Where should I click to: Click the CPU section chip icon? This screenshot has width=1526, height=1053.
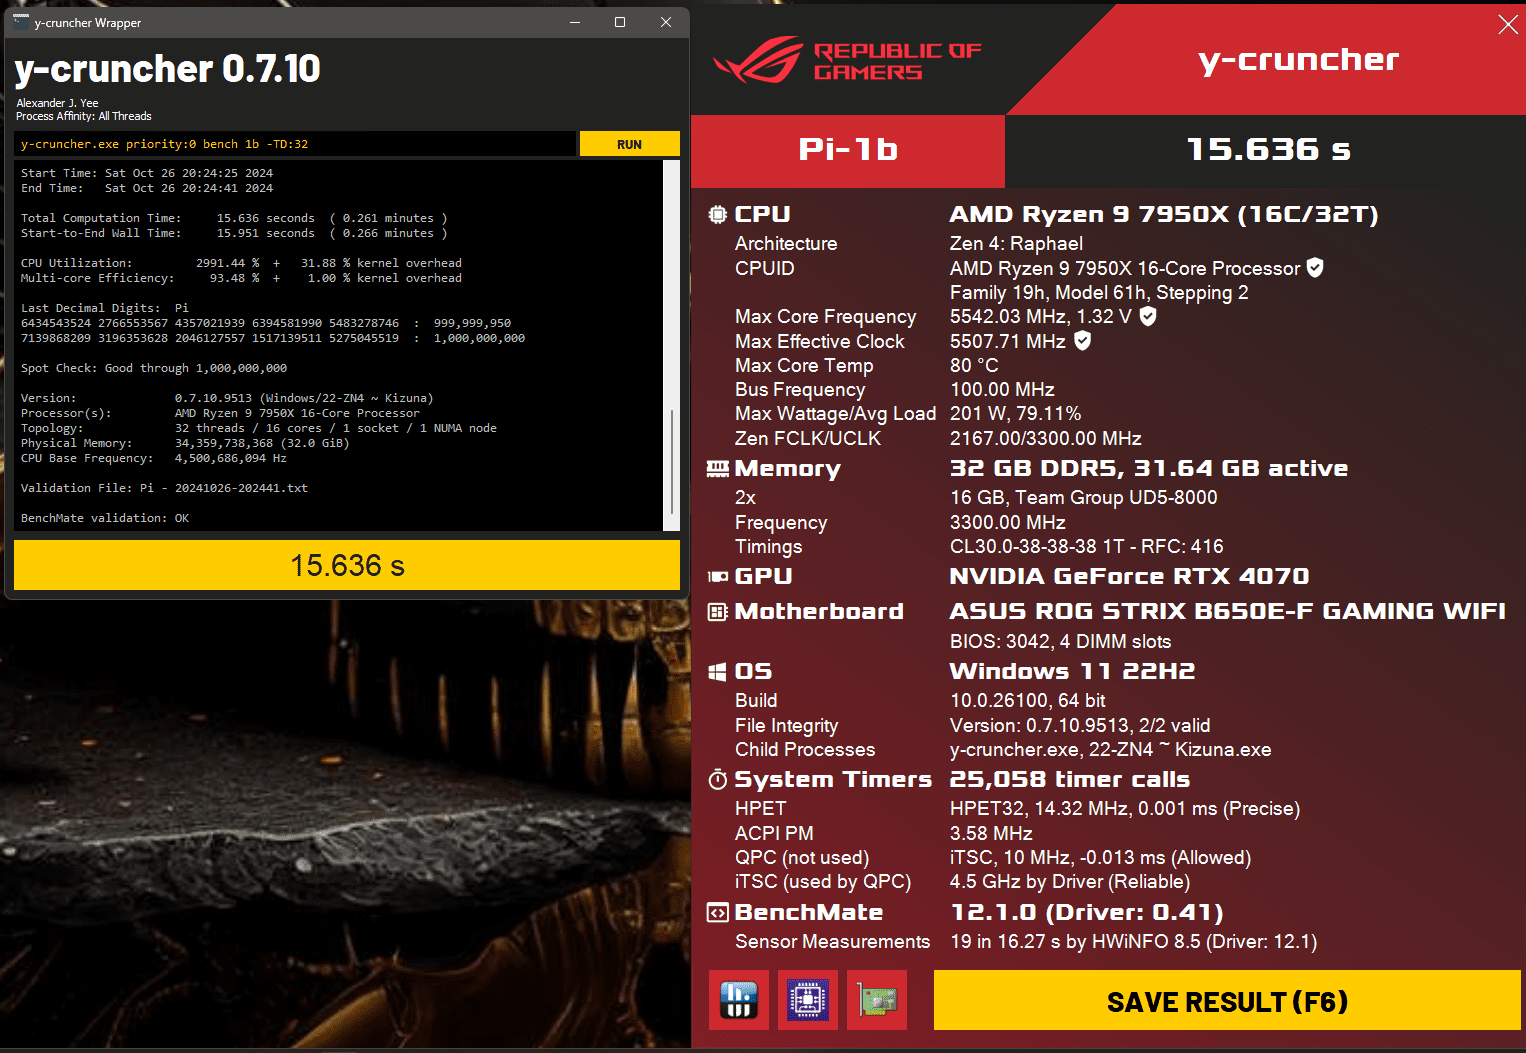[x=718, y=214]
